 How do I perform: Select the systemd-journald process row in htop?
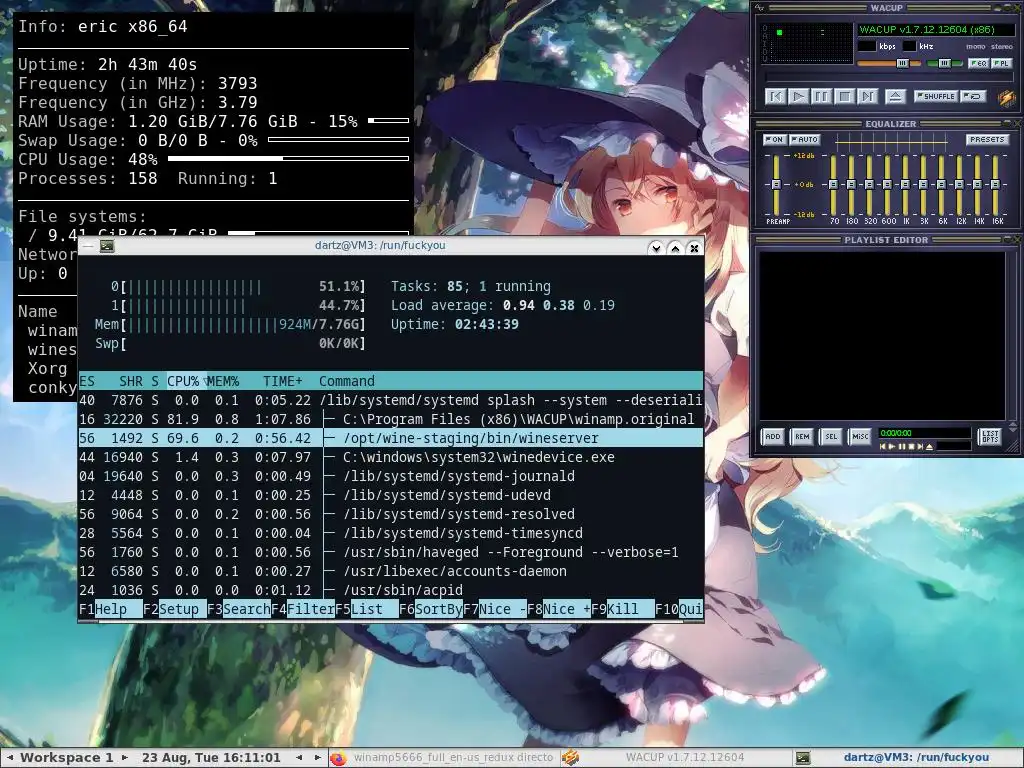[x=391, y=476]
